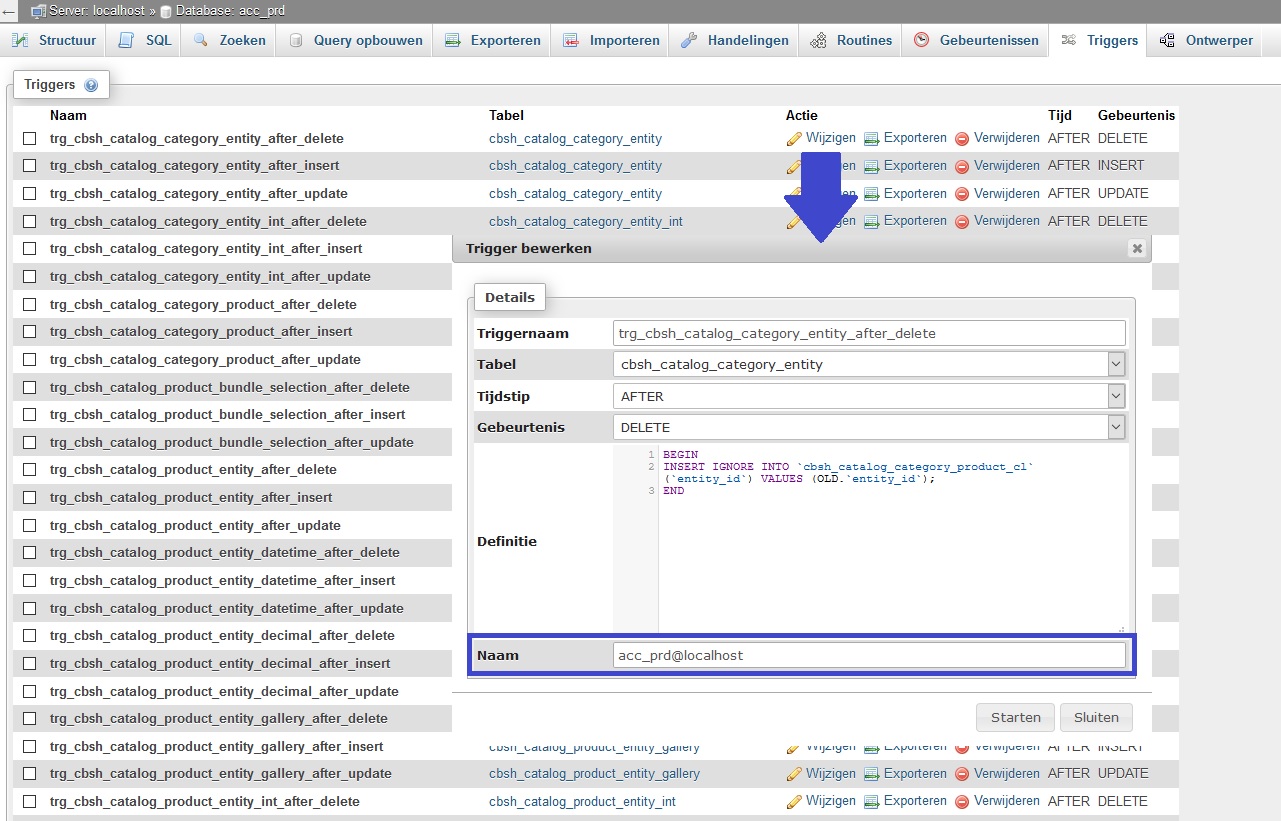
Task: Click the back arrow icon before Server
Action: (x=9, y=11)
